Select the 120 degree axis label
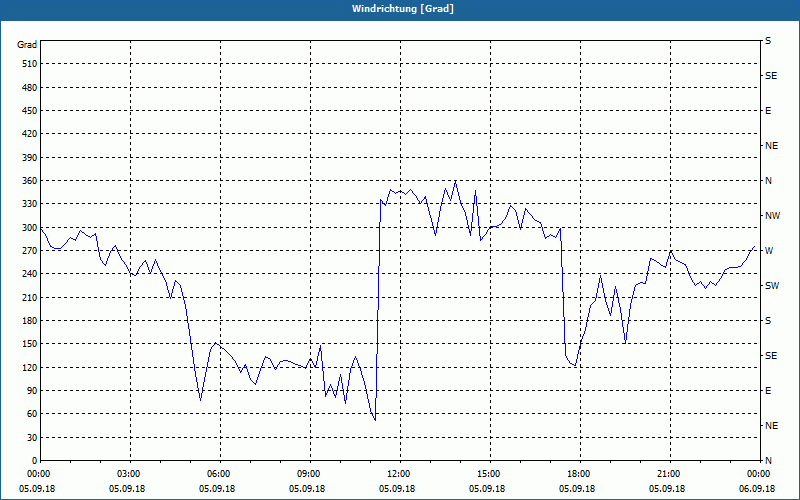The height and width of the screenshot is (500, 800). click(x=29, y=367)
